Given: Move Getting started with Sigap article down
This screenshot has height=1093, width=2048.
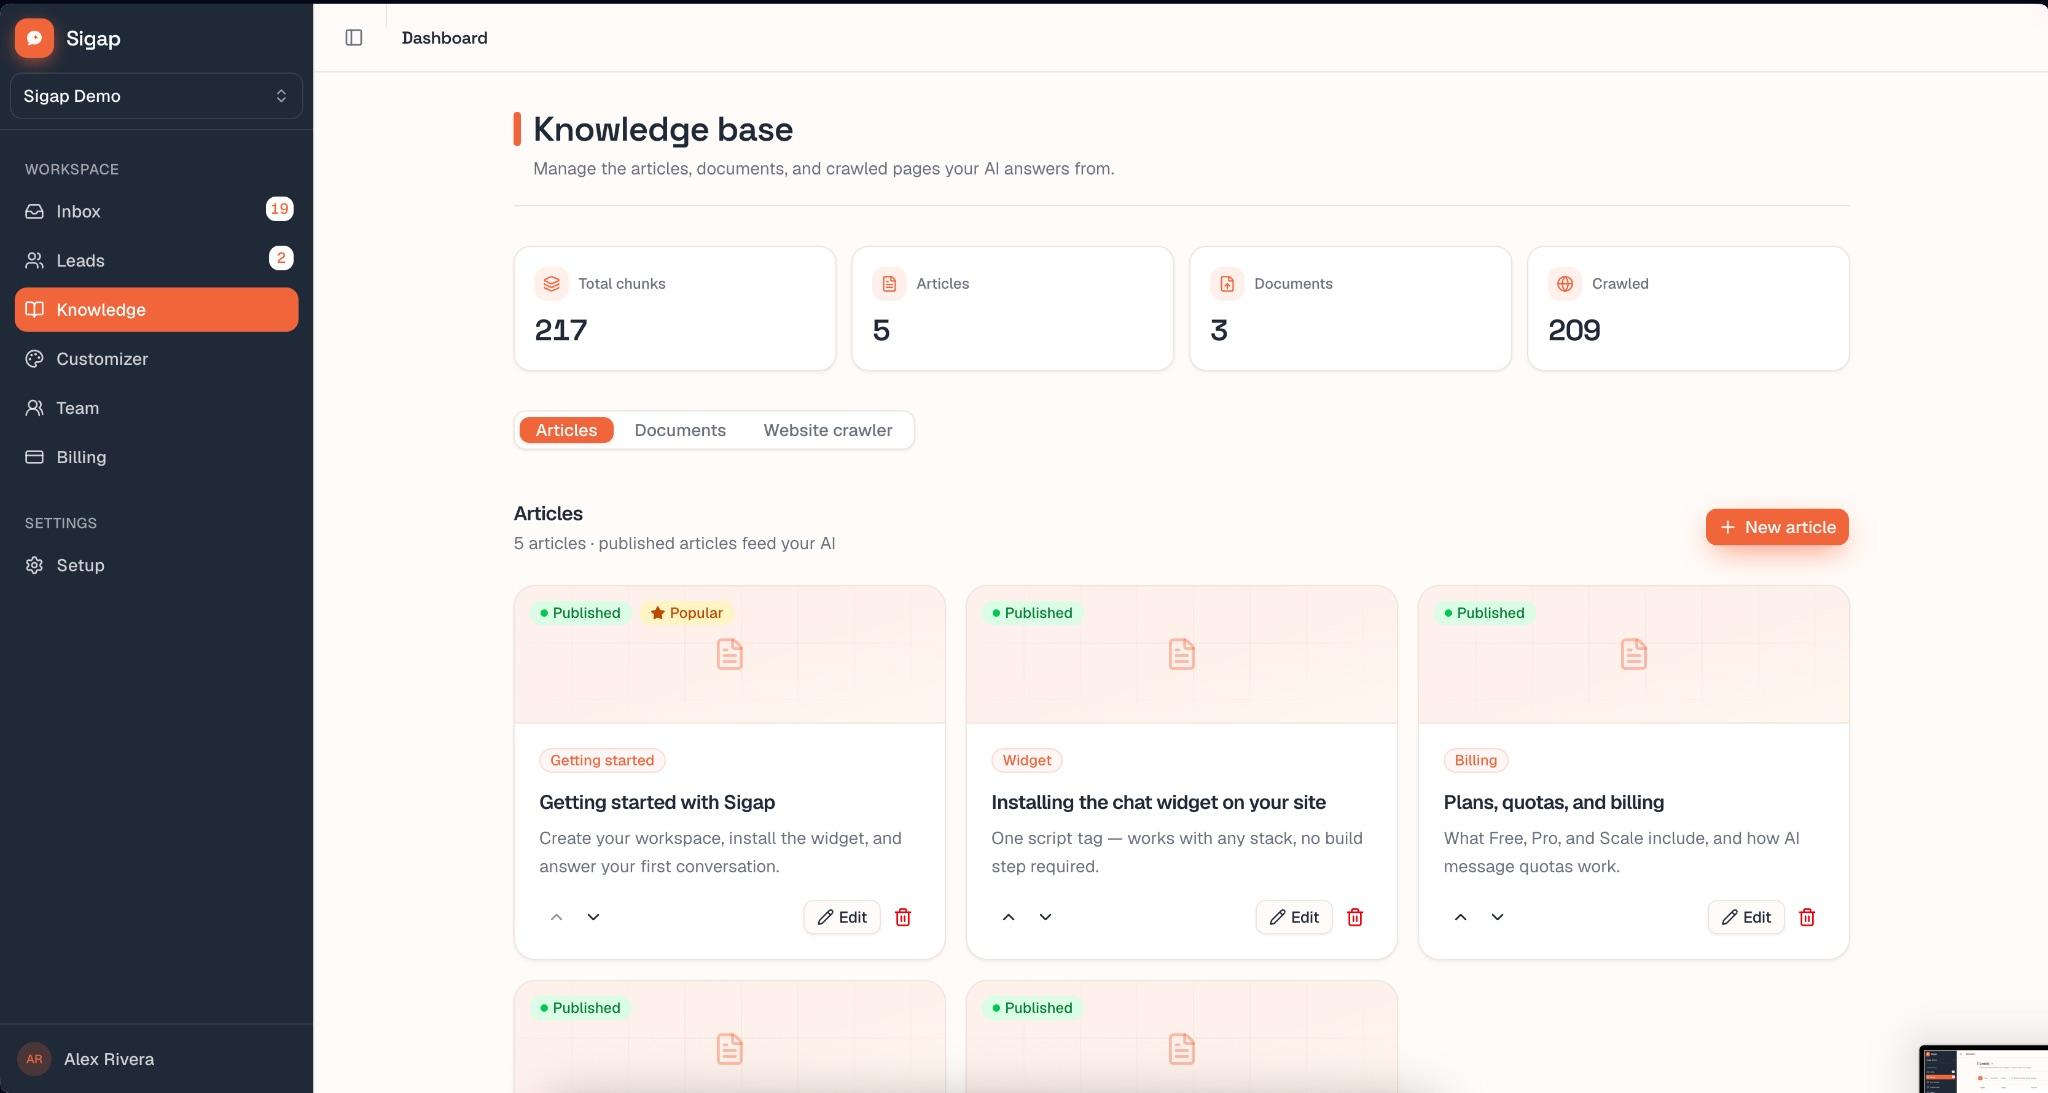Looking at the screenshot, I should 593,917.
